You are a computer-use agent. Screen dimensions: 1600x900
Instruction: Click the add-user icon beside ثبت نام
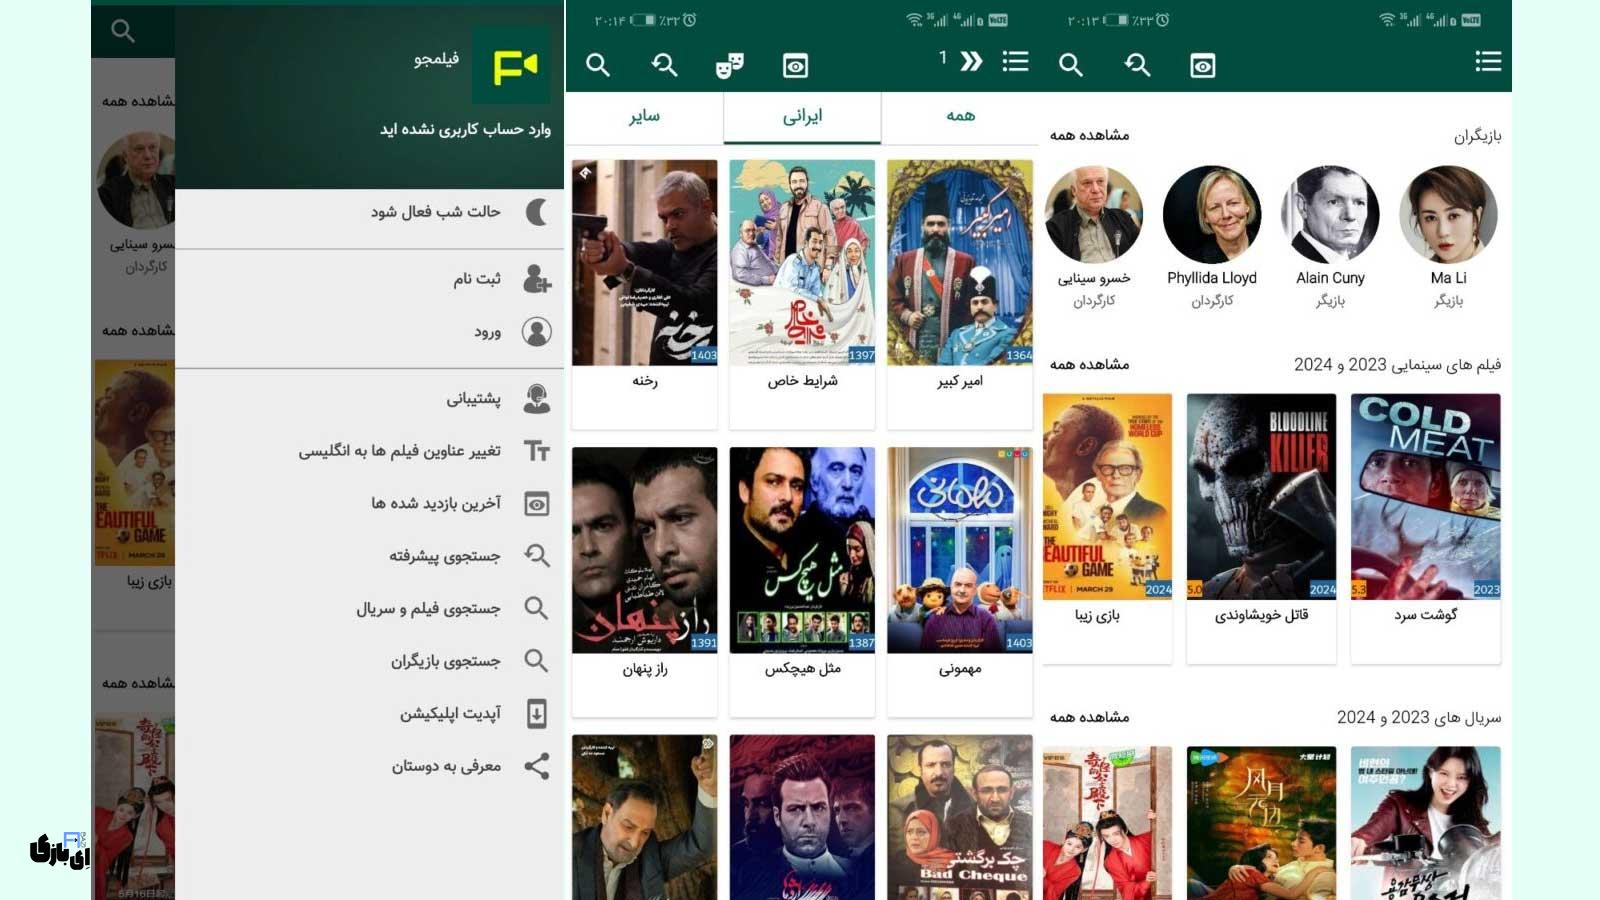(537, 278)
